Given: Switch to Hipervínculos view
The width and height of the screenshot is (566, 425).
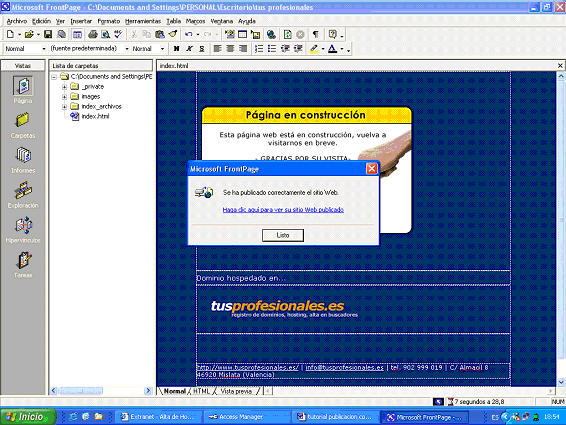Looking at the screenshot, I should [x=23, y=230].
